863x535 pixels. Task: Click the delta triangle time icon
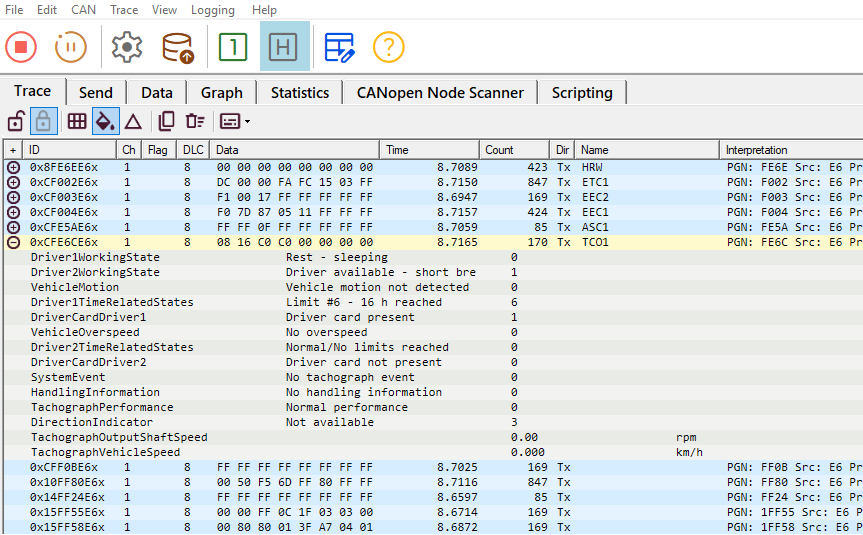tap(133, 121)
